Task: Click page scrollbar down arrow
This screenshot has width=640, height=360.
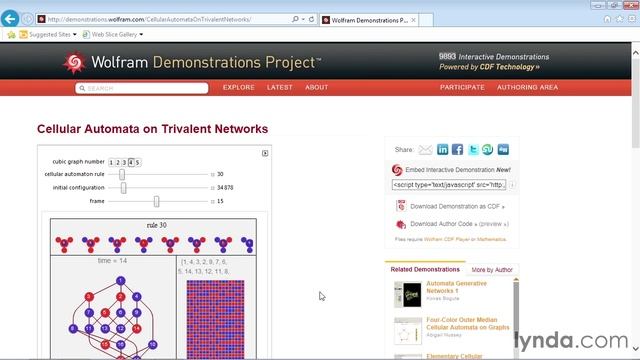Action: pyautogui.click(x=636, y=349)
